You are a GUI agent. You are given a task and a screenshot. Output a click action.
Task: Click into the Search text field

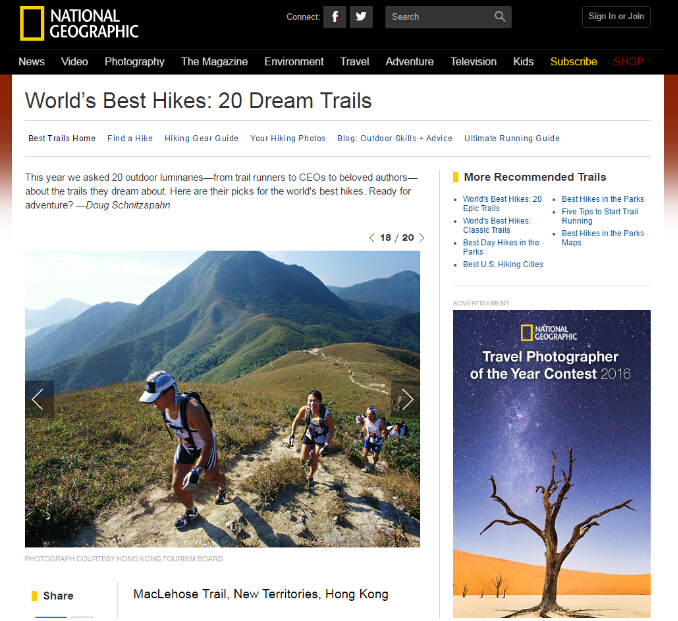(440, 17)
